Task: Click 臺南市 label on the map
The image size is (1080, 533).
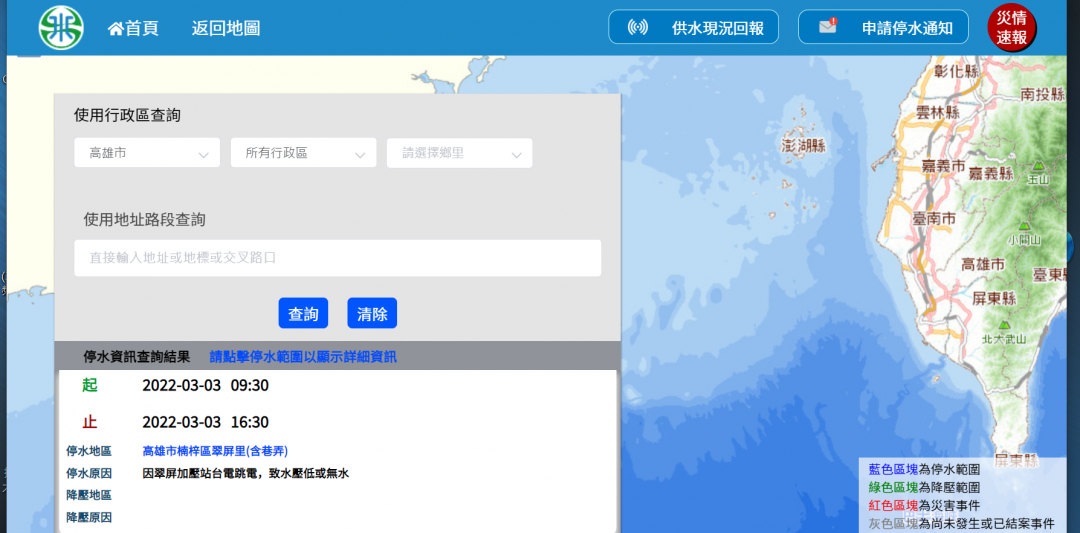Action: click(934, 219)
